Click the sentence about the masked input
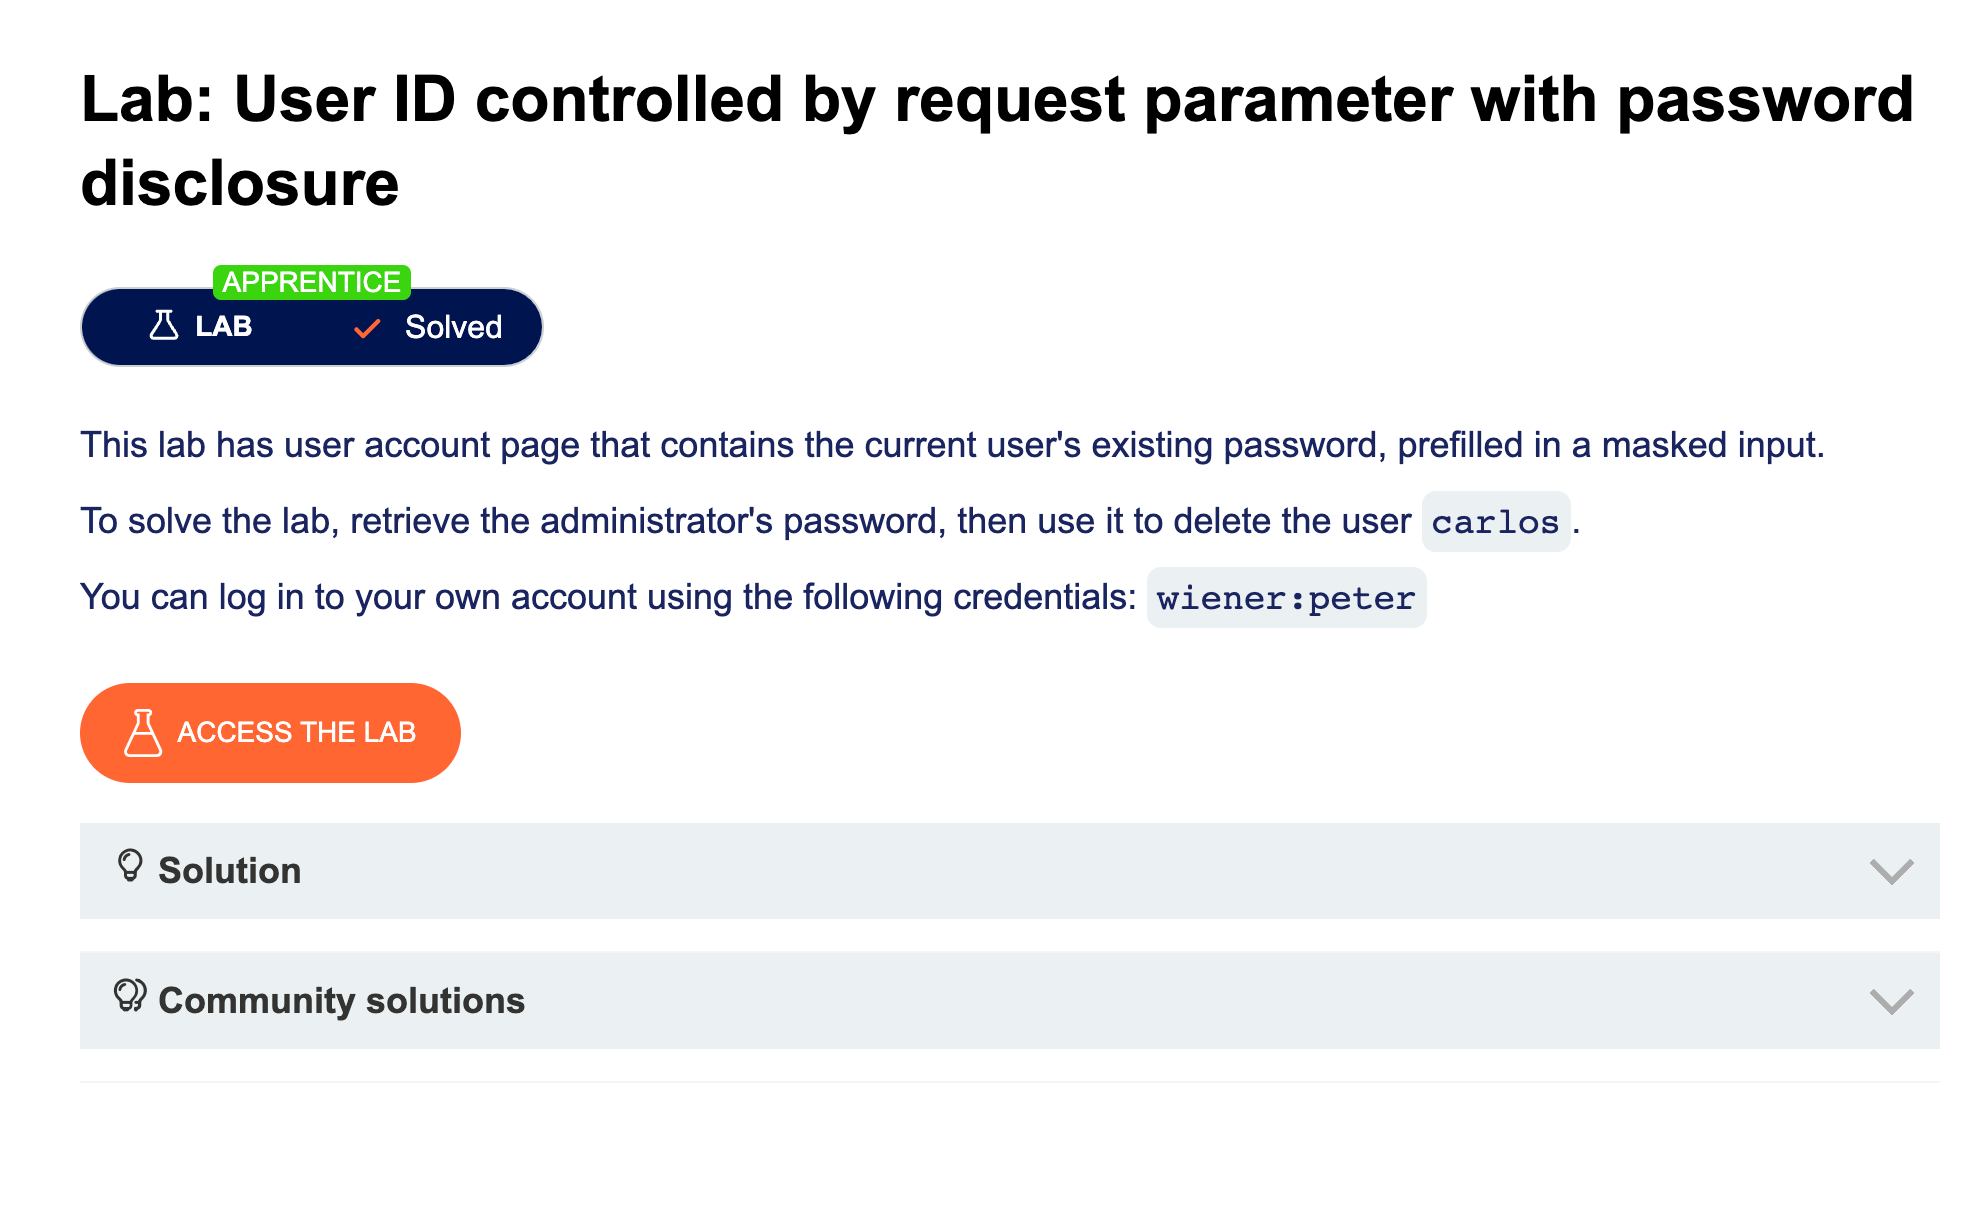 tap(952, 445)
